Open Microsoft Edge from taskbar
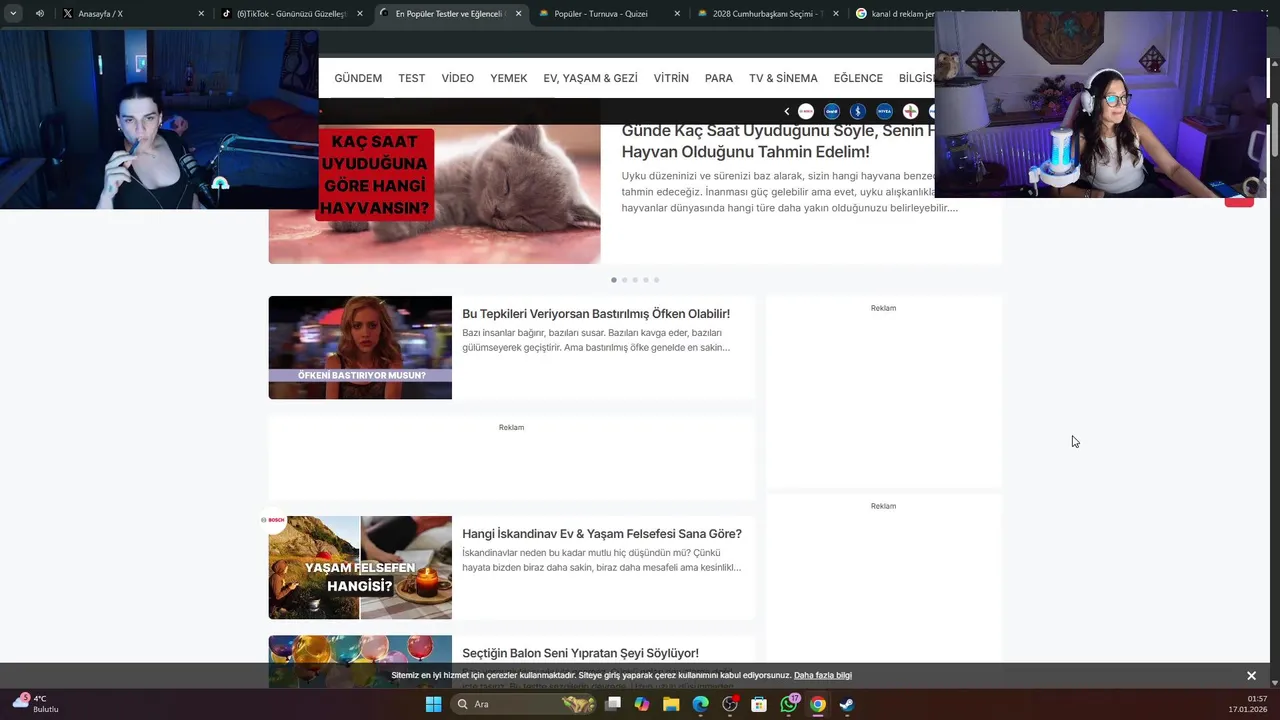The image size is (1280, 720). pos(700,704)
